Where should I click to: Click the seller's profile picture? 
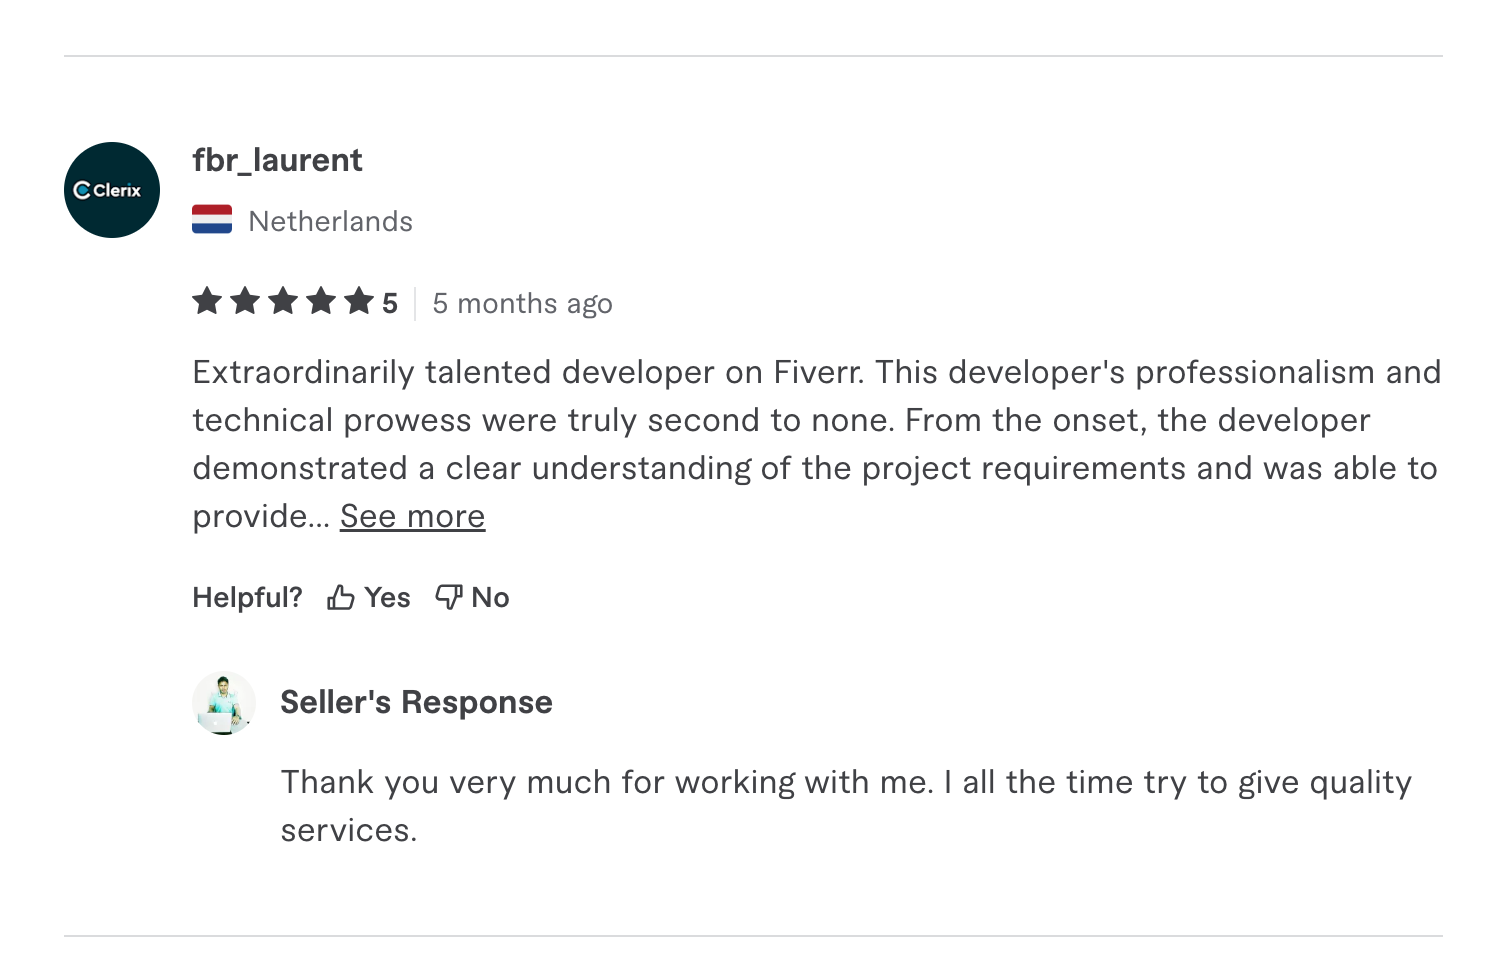click(224, 703)
